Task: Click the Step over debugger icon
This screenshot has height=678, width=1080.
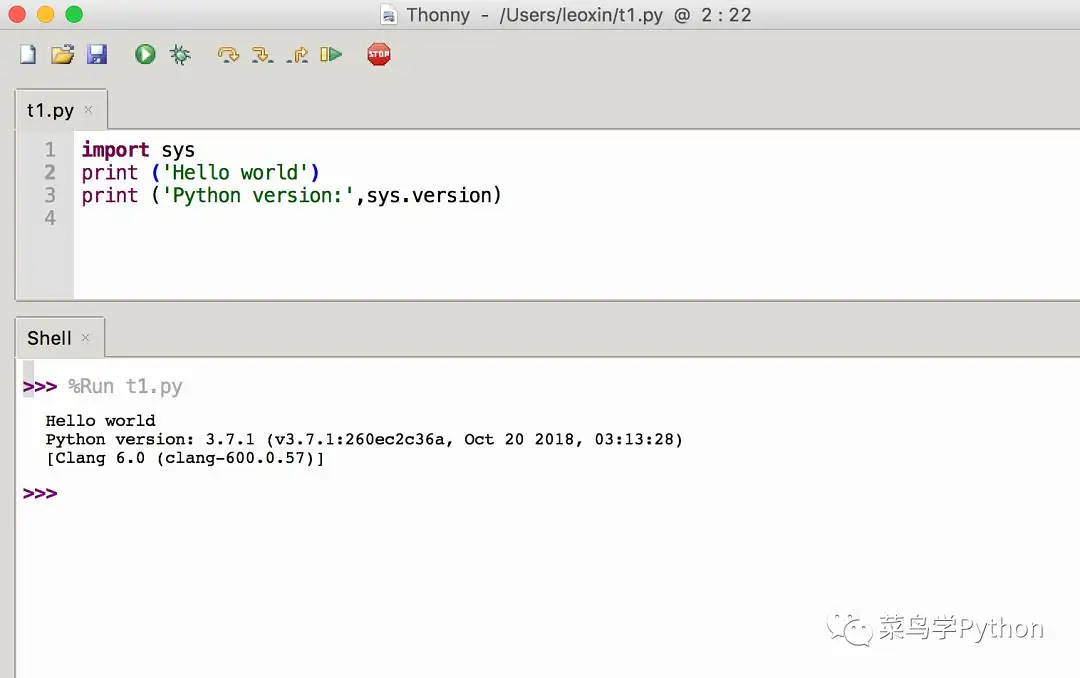Action: click(x=229, y=55)
